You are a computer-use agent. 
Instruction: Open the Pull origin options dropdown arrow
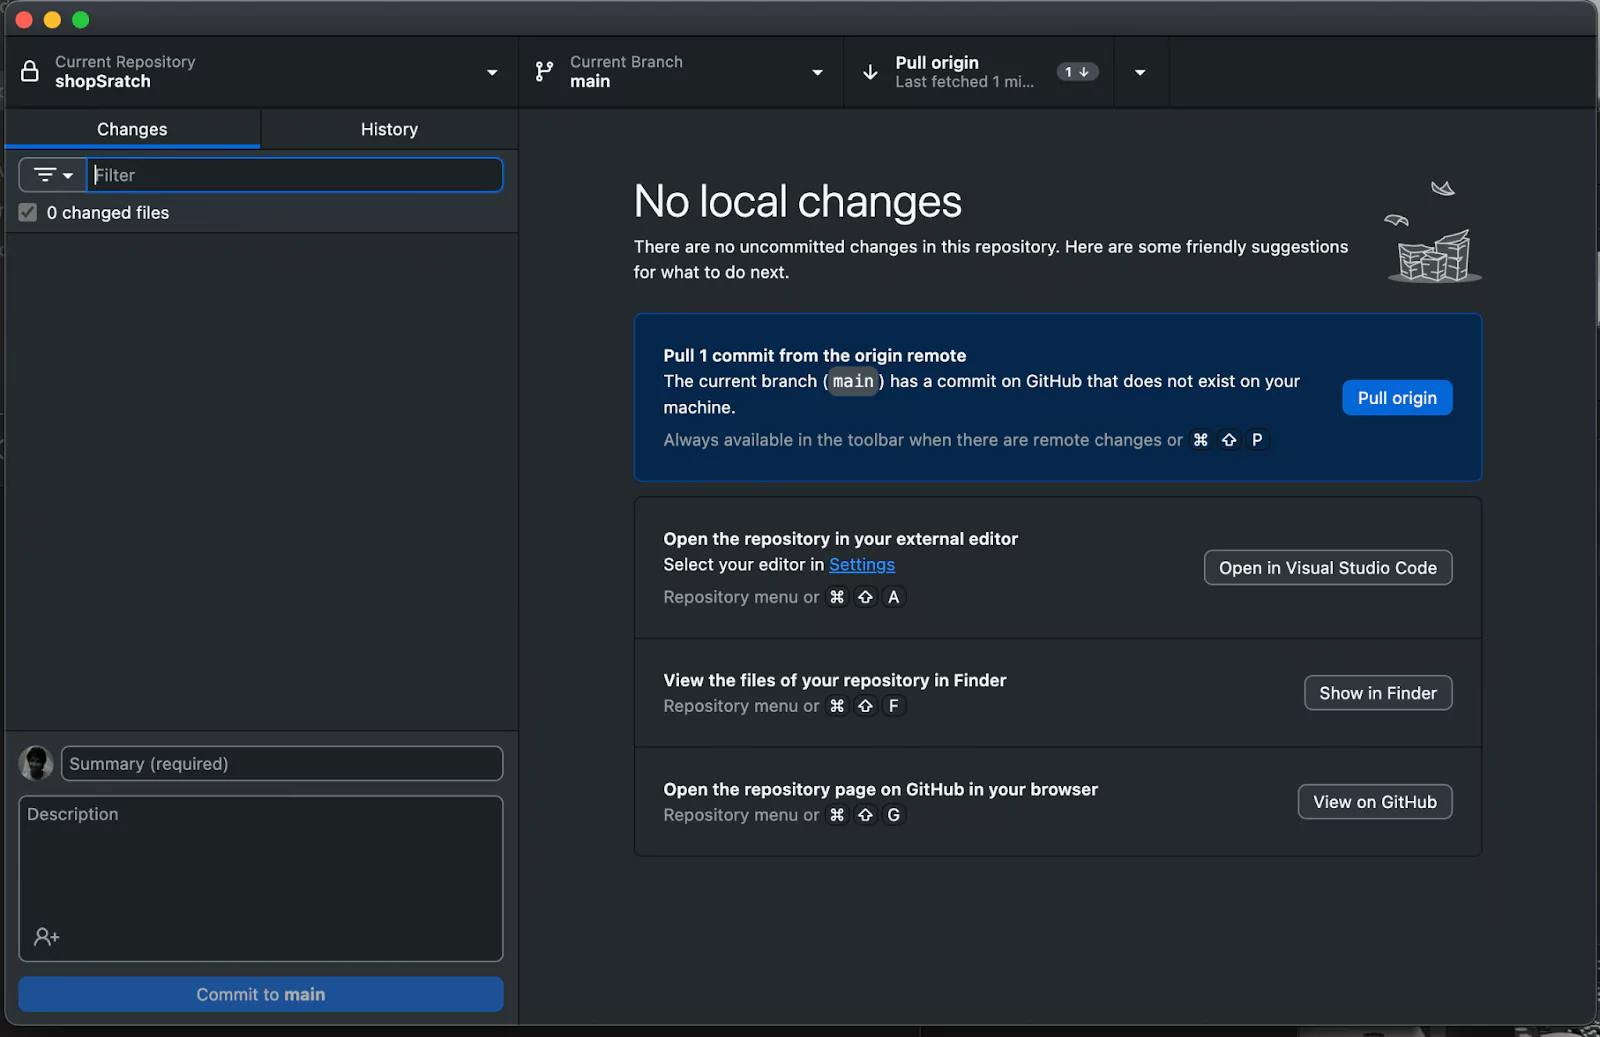[1140, 72]
